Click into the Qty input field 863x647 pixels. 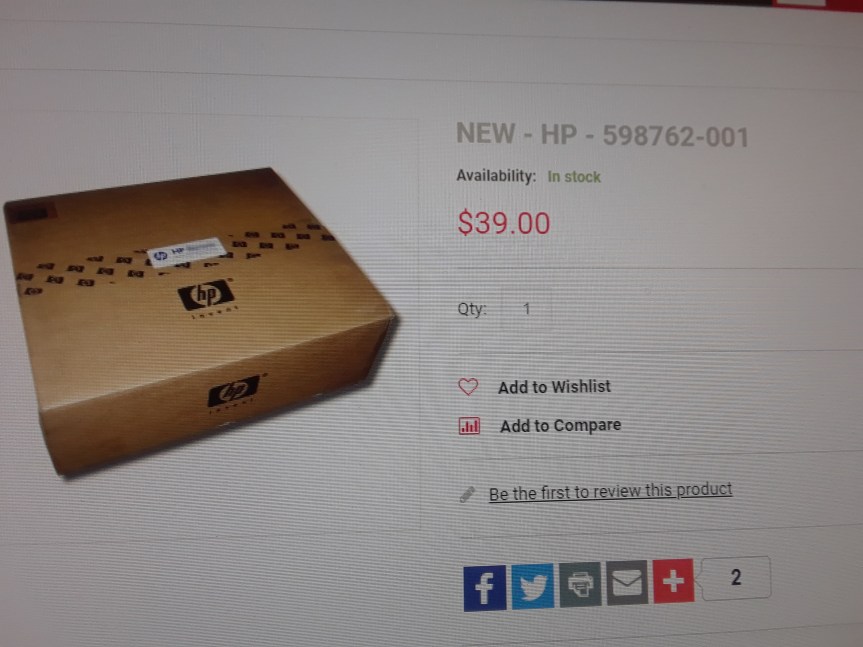tap(526, 309)
